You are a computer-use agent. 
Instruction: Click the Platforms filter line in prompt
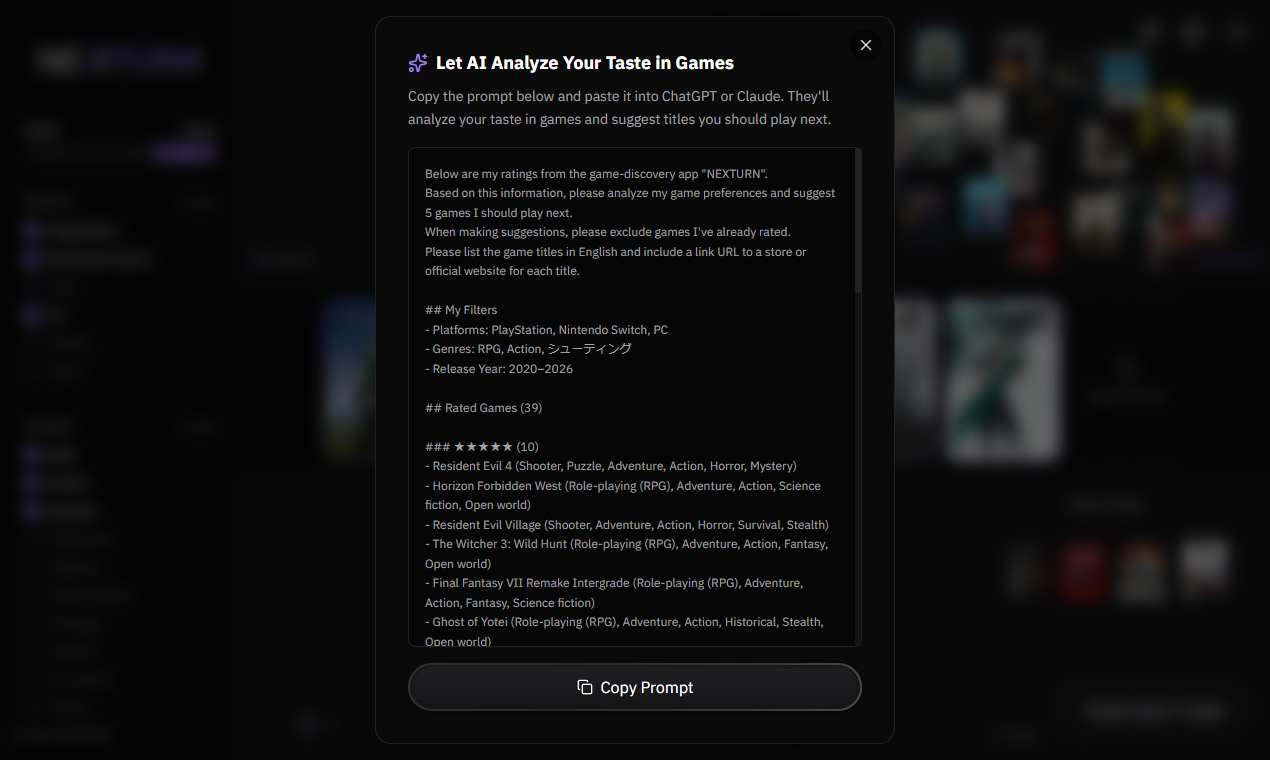click(x=546, y=330)
